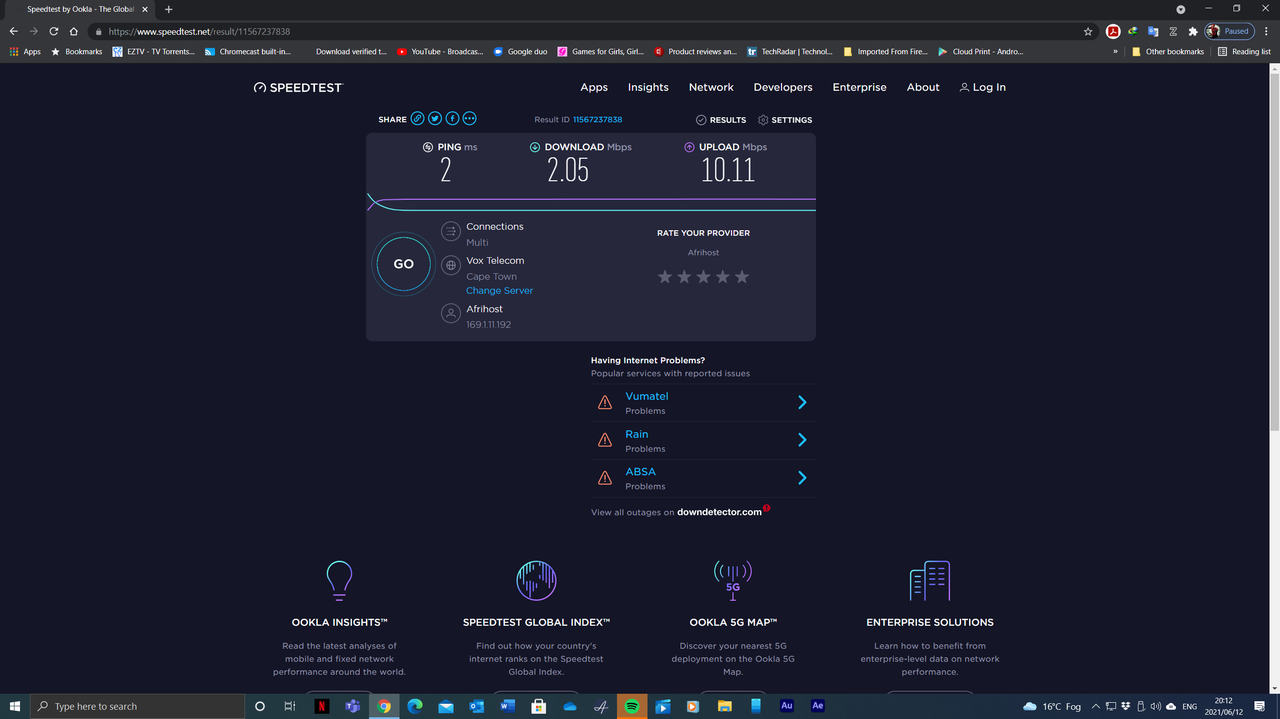
Task: Click the Ookla Insights lightbulb icon
Action: pos(339,580)
